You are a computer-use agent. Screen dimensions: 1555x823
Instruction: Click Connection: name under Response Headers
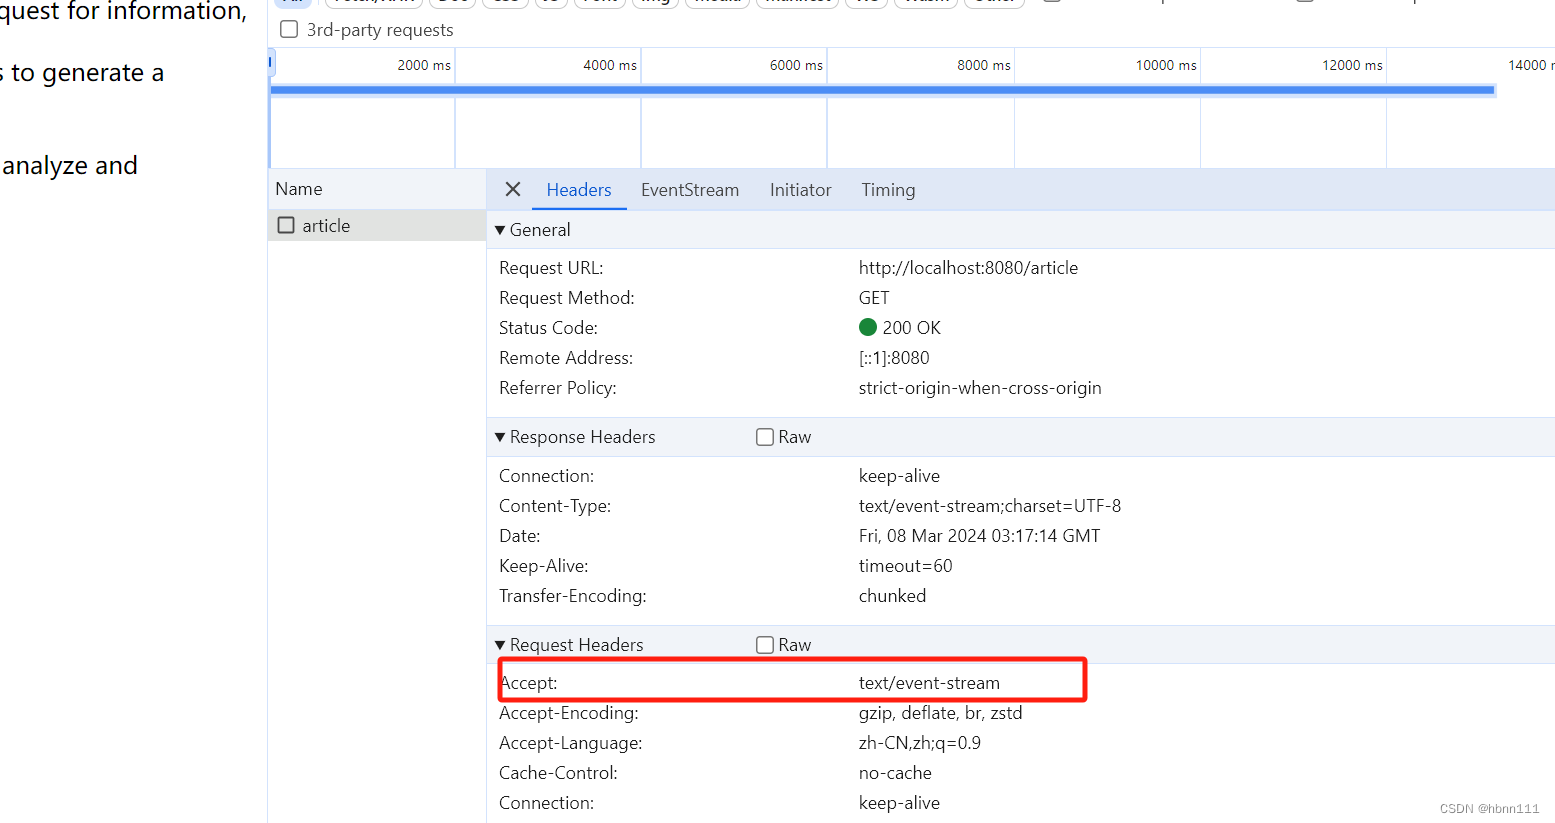[x=546, y=476]
